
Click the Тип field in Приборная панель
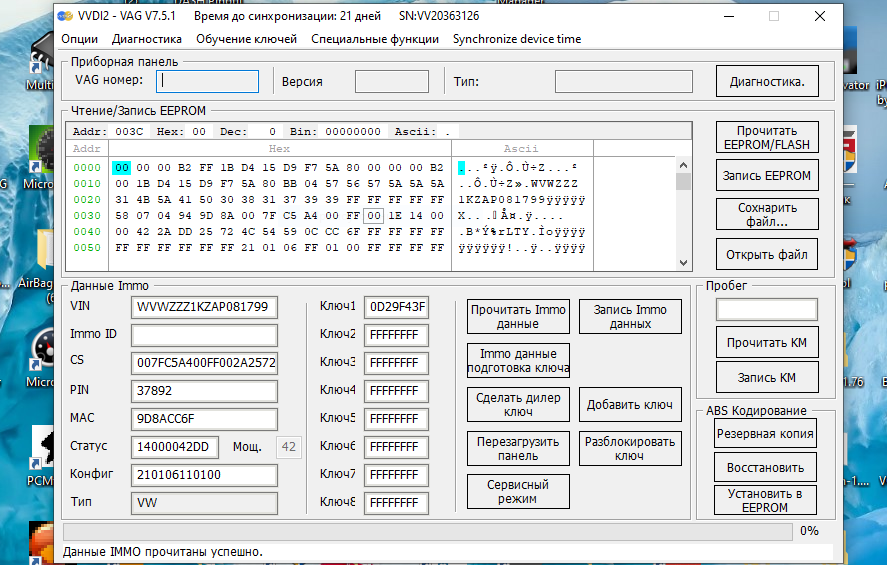623,81
